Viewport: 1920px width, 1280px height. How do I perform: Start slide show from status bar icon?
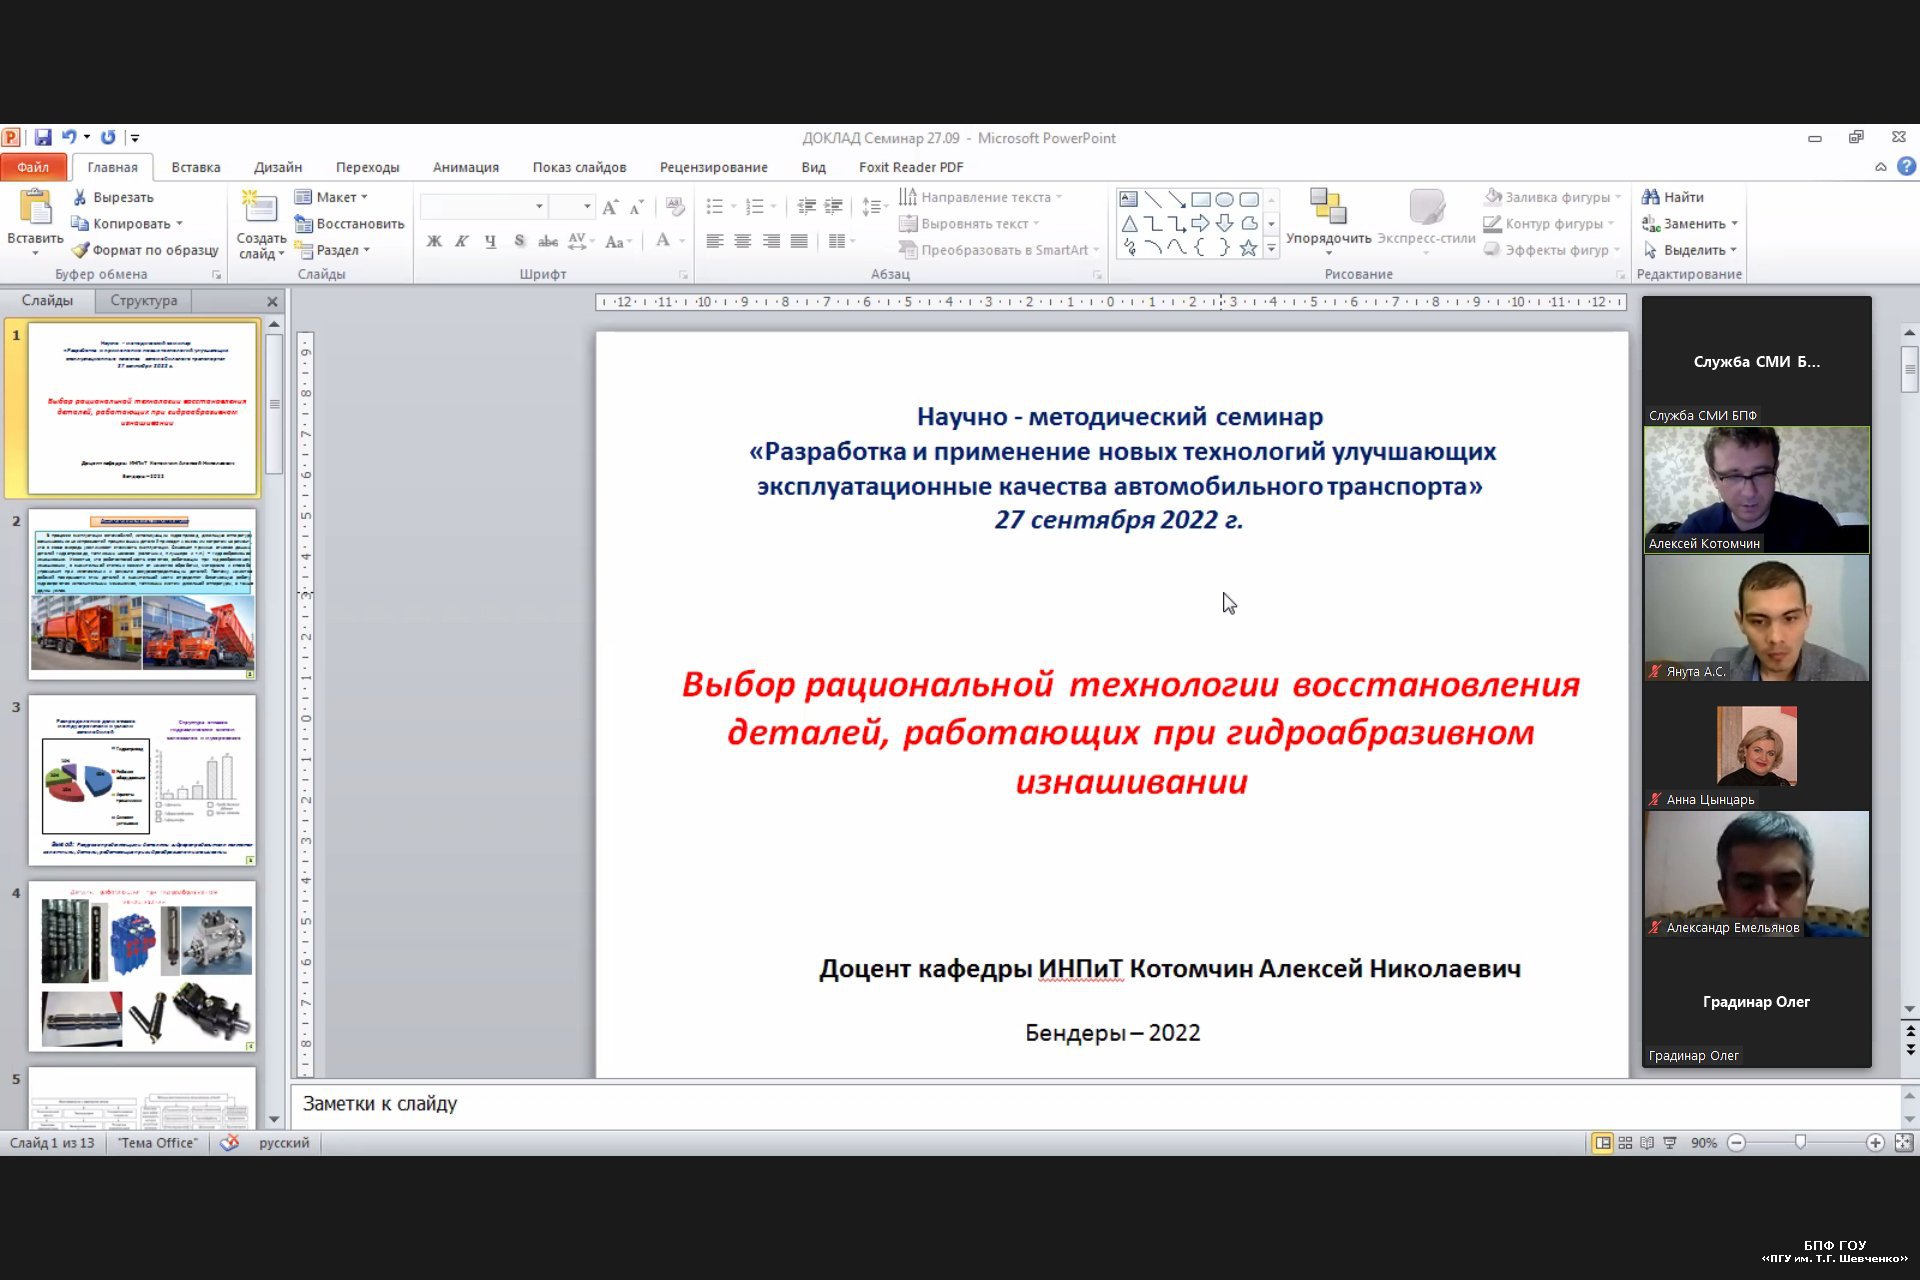coord(1669,1143)
